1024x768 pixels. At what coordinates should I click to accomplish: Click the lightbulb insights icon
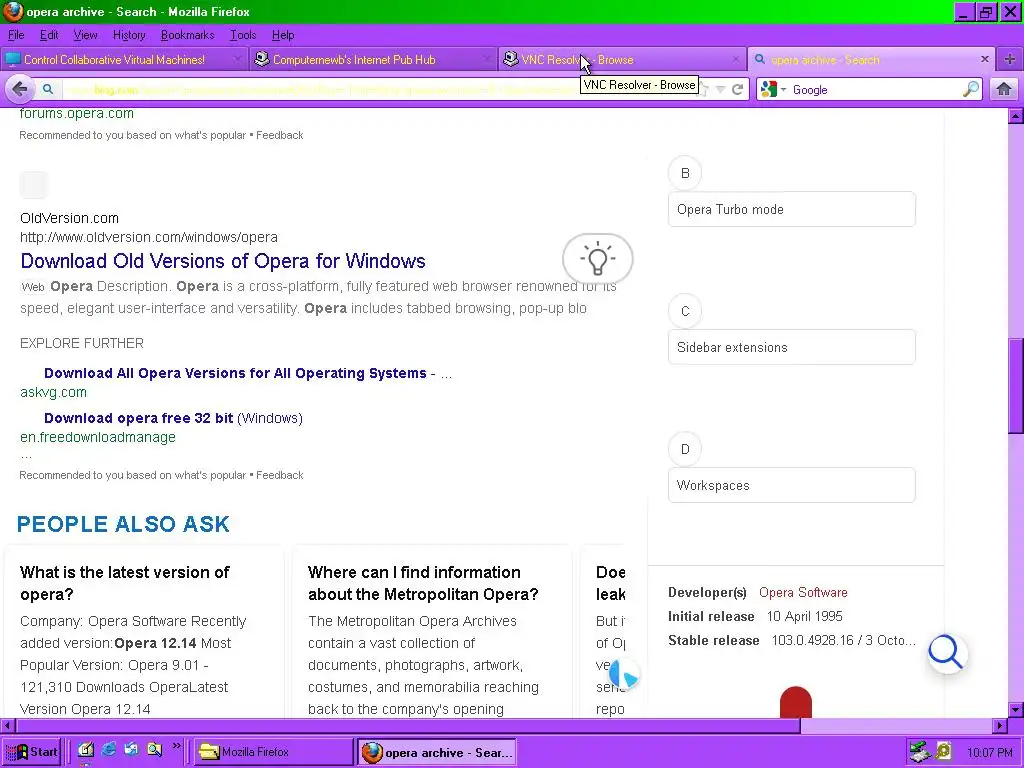tap(598, 259)
